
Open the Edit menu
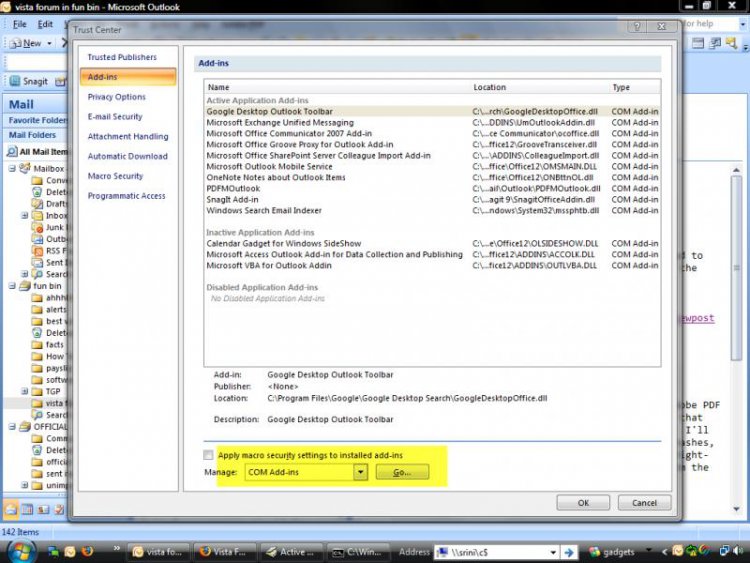45,24
